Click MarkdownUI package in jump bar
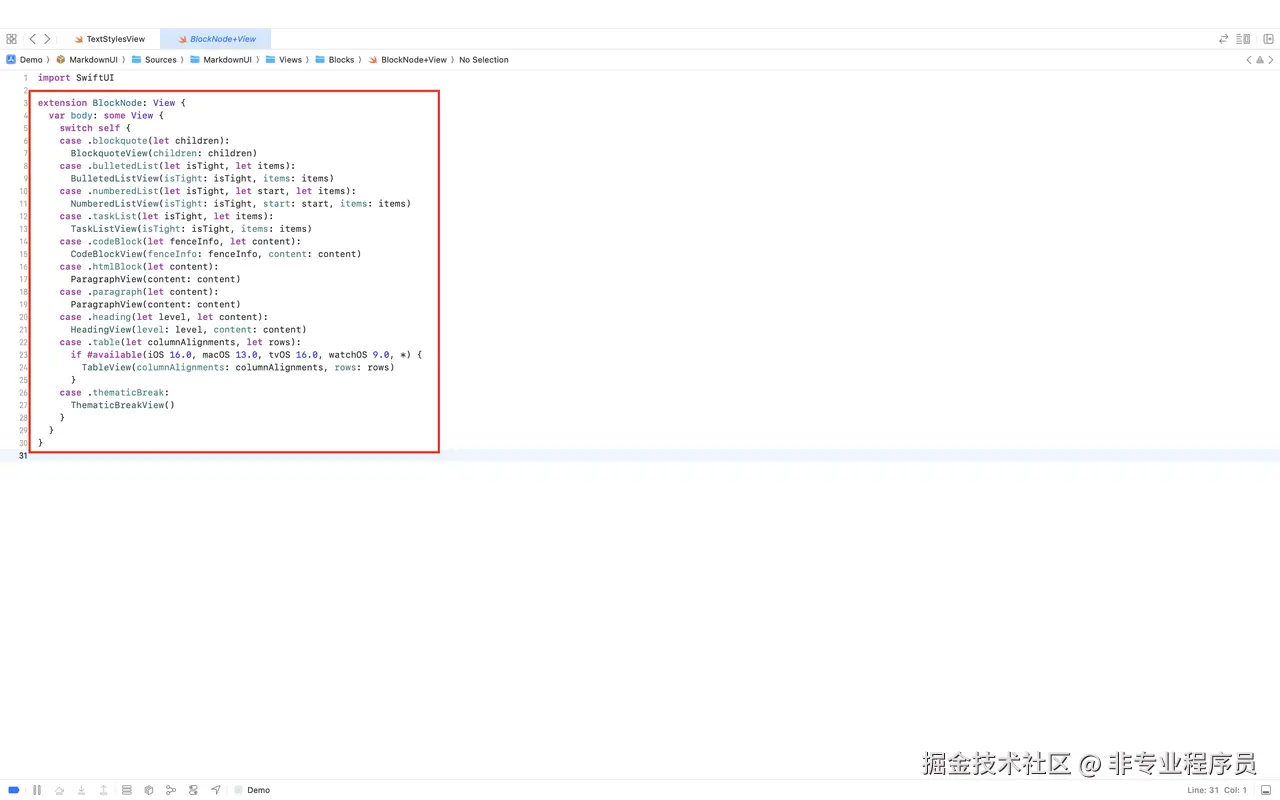The height and width of the screenshot is (800, 1280). pyautogui.click(x=92, y=59)
